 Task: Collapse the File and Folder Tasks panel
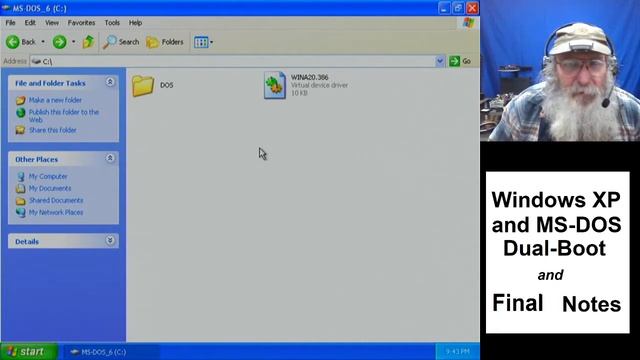110,82
